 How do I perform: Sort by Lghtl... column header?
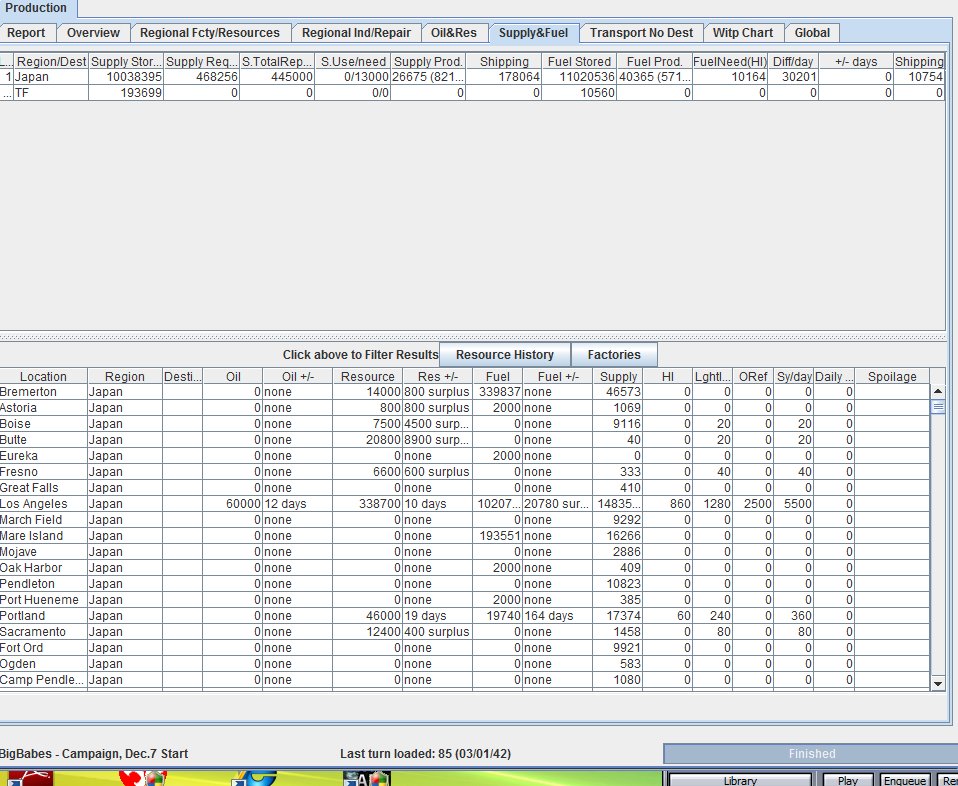click(712, 376)
